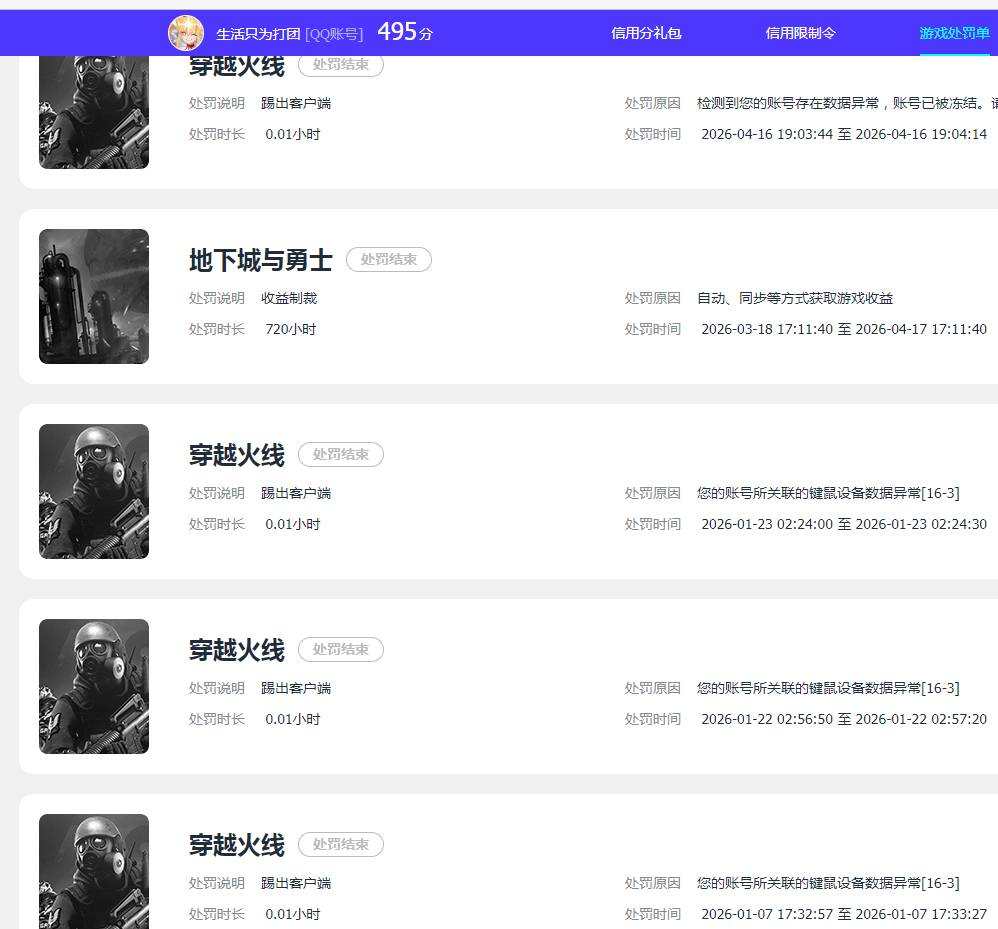Click time range starting 2026-01-22 02:56:50

(x=844, y=719)
